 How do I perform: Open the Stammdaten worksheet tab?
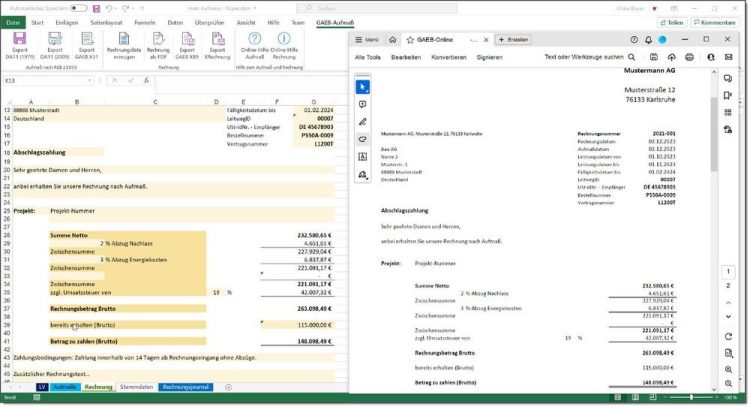136,386
